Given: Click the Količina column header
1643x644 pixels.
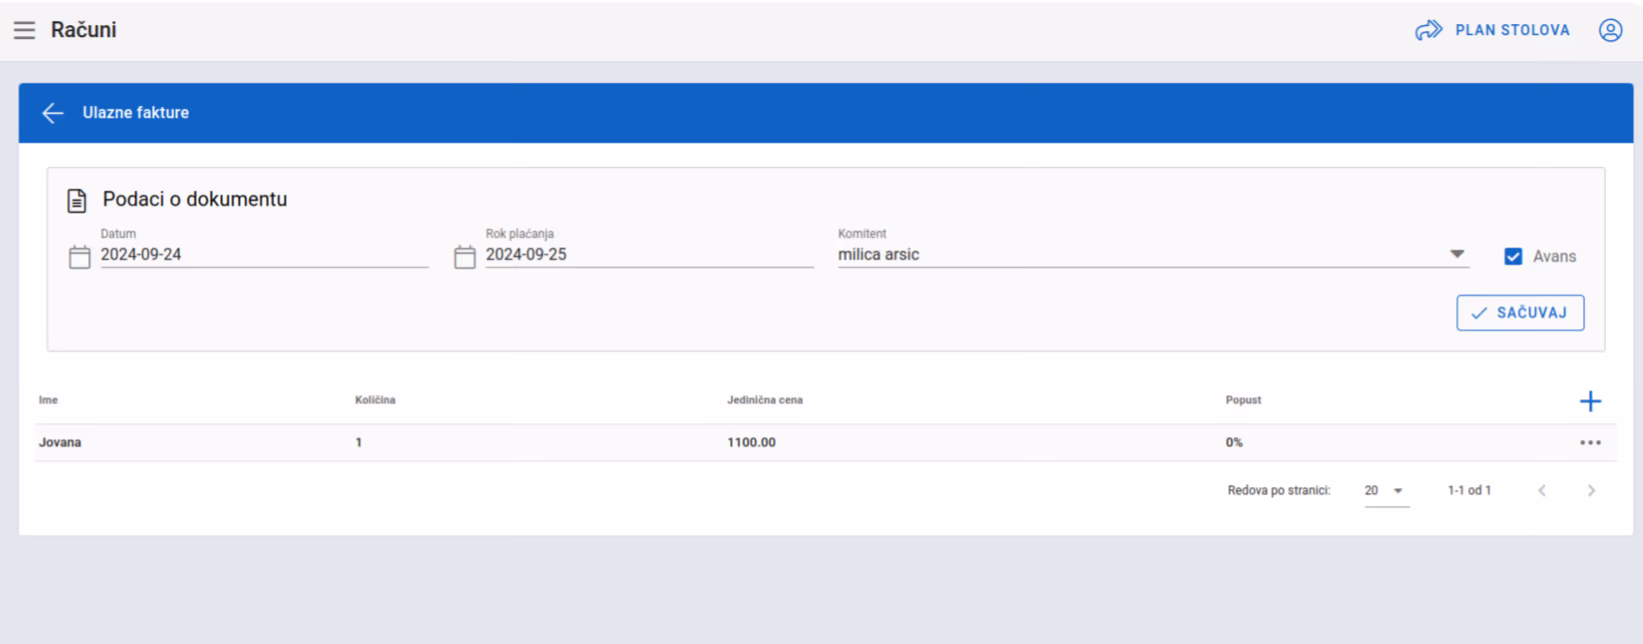Looking at the screenshot, I should 375,400.
